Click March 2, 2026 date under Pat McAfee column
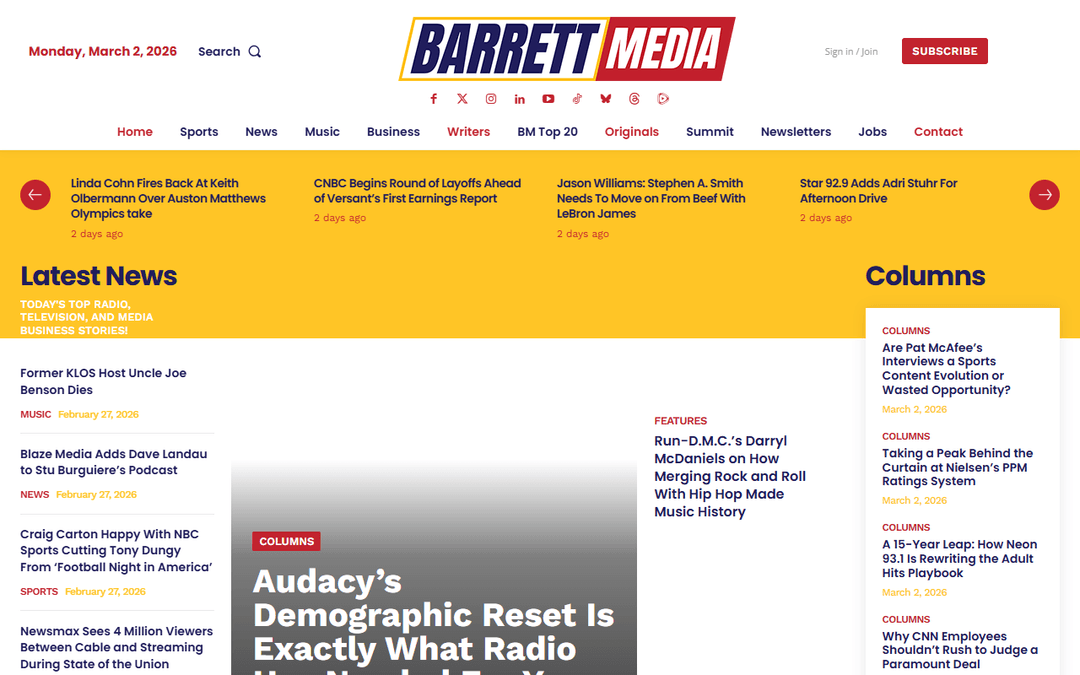 (914, 409)
